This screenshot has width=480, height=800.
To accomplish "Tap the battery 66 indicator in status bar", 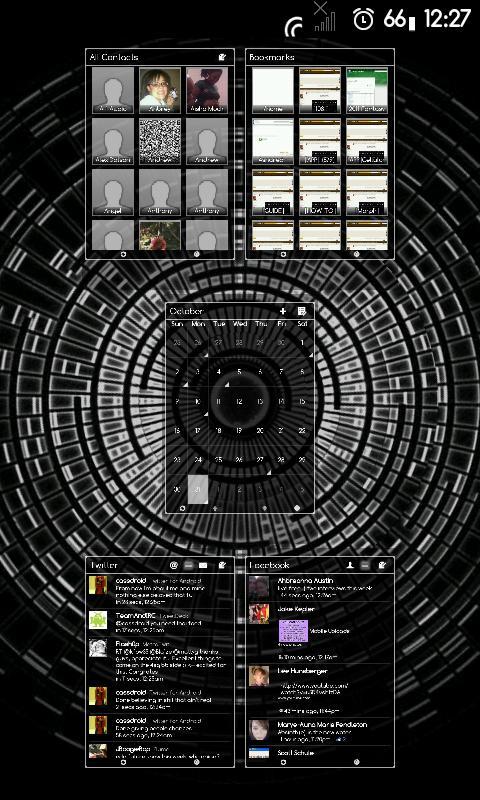I will pos(399,19).
